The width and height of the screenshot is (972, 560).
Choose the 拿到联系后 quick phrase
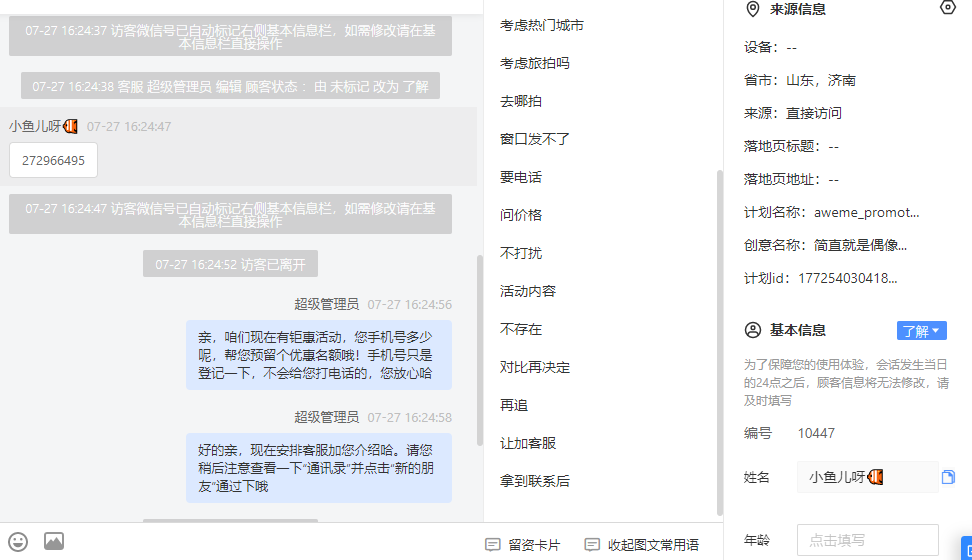534,481
